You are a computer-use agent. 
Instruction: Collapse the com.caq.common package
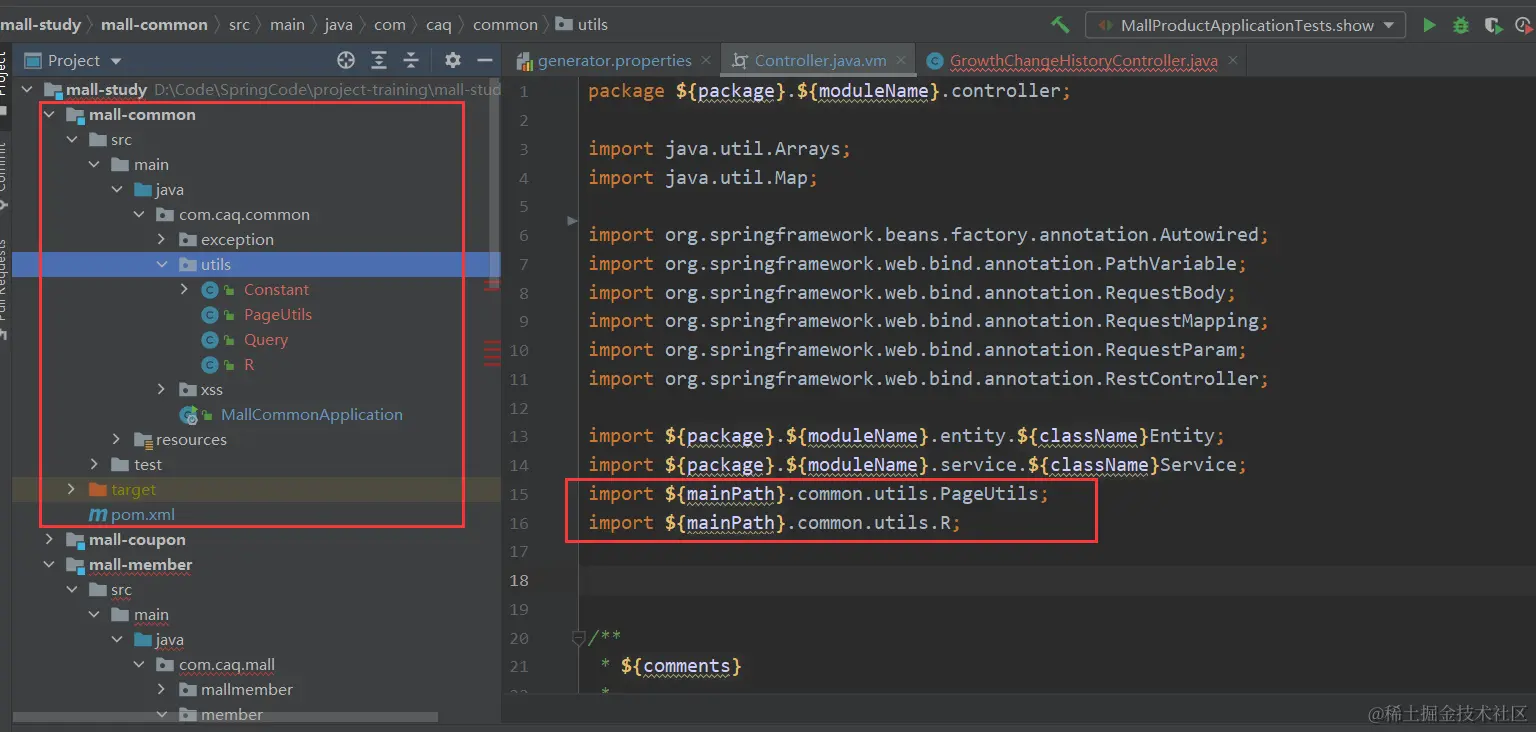point(139,215)
